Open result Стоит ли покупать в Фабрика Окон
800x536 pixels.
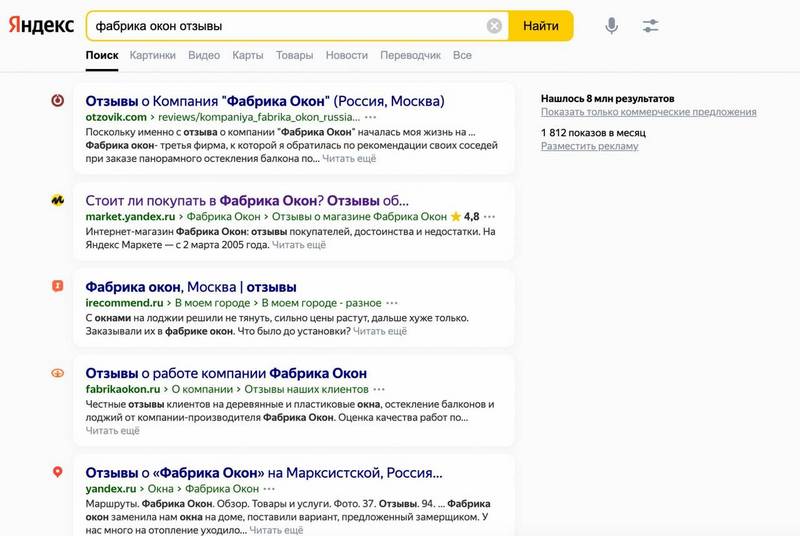(x=247, y=200)
